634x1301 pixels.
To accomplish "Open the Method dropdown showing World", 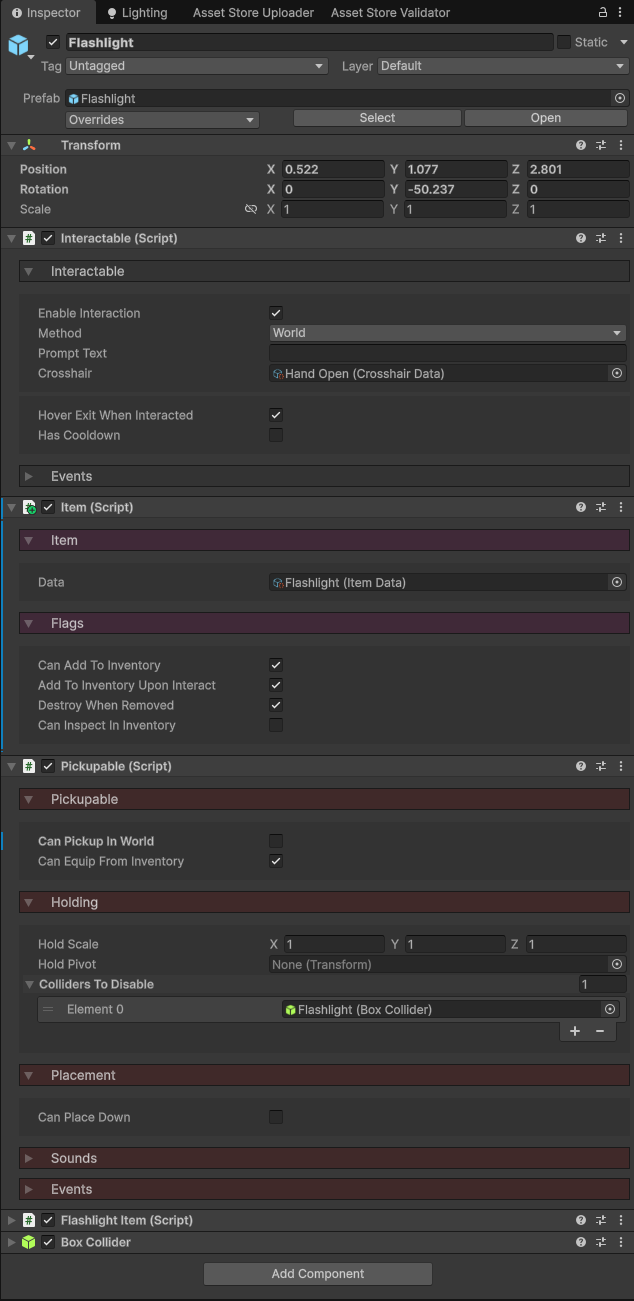I will [447, 333].
